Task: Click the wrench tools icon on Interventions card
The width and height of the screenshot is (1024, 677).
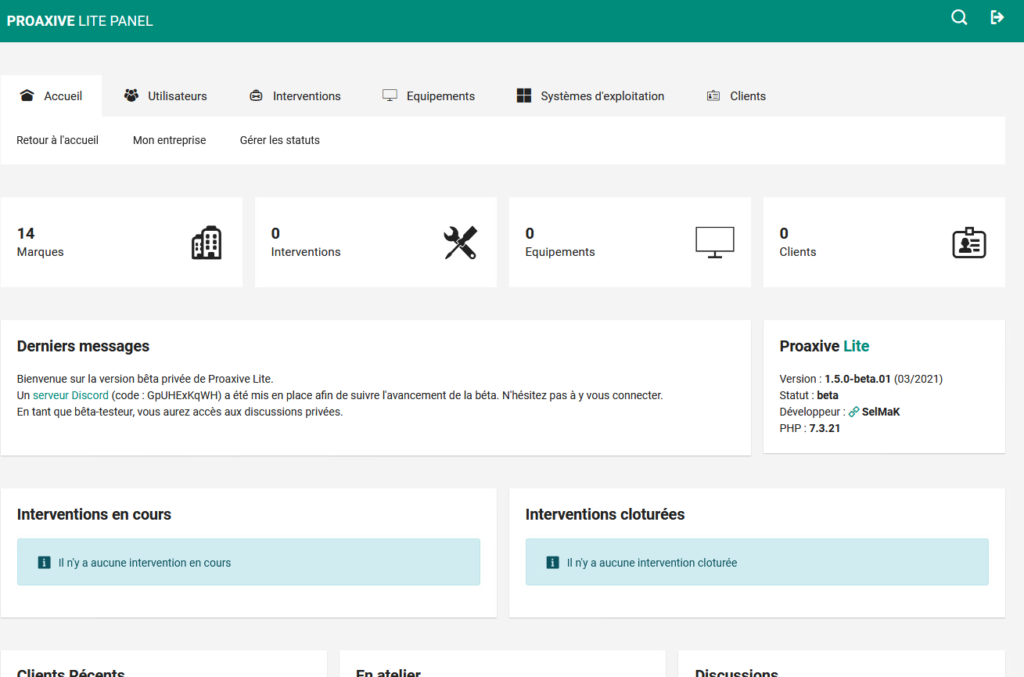Action: pyautogui.click(x=460, y=243)
